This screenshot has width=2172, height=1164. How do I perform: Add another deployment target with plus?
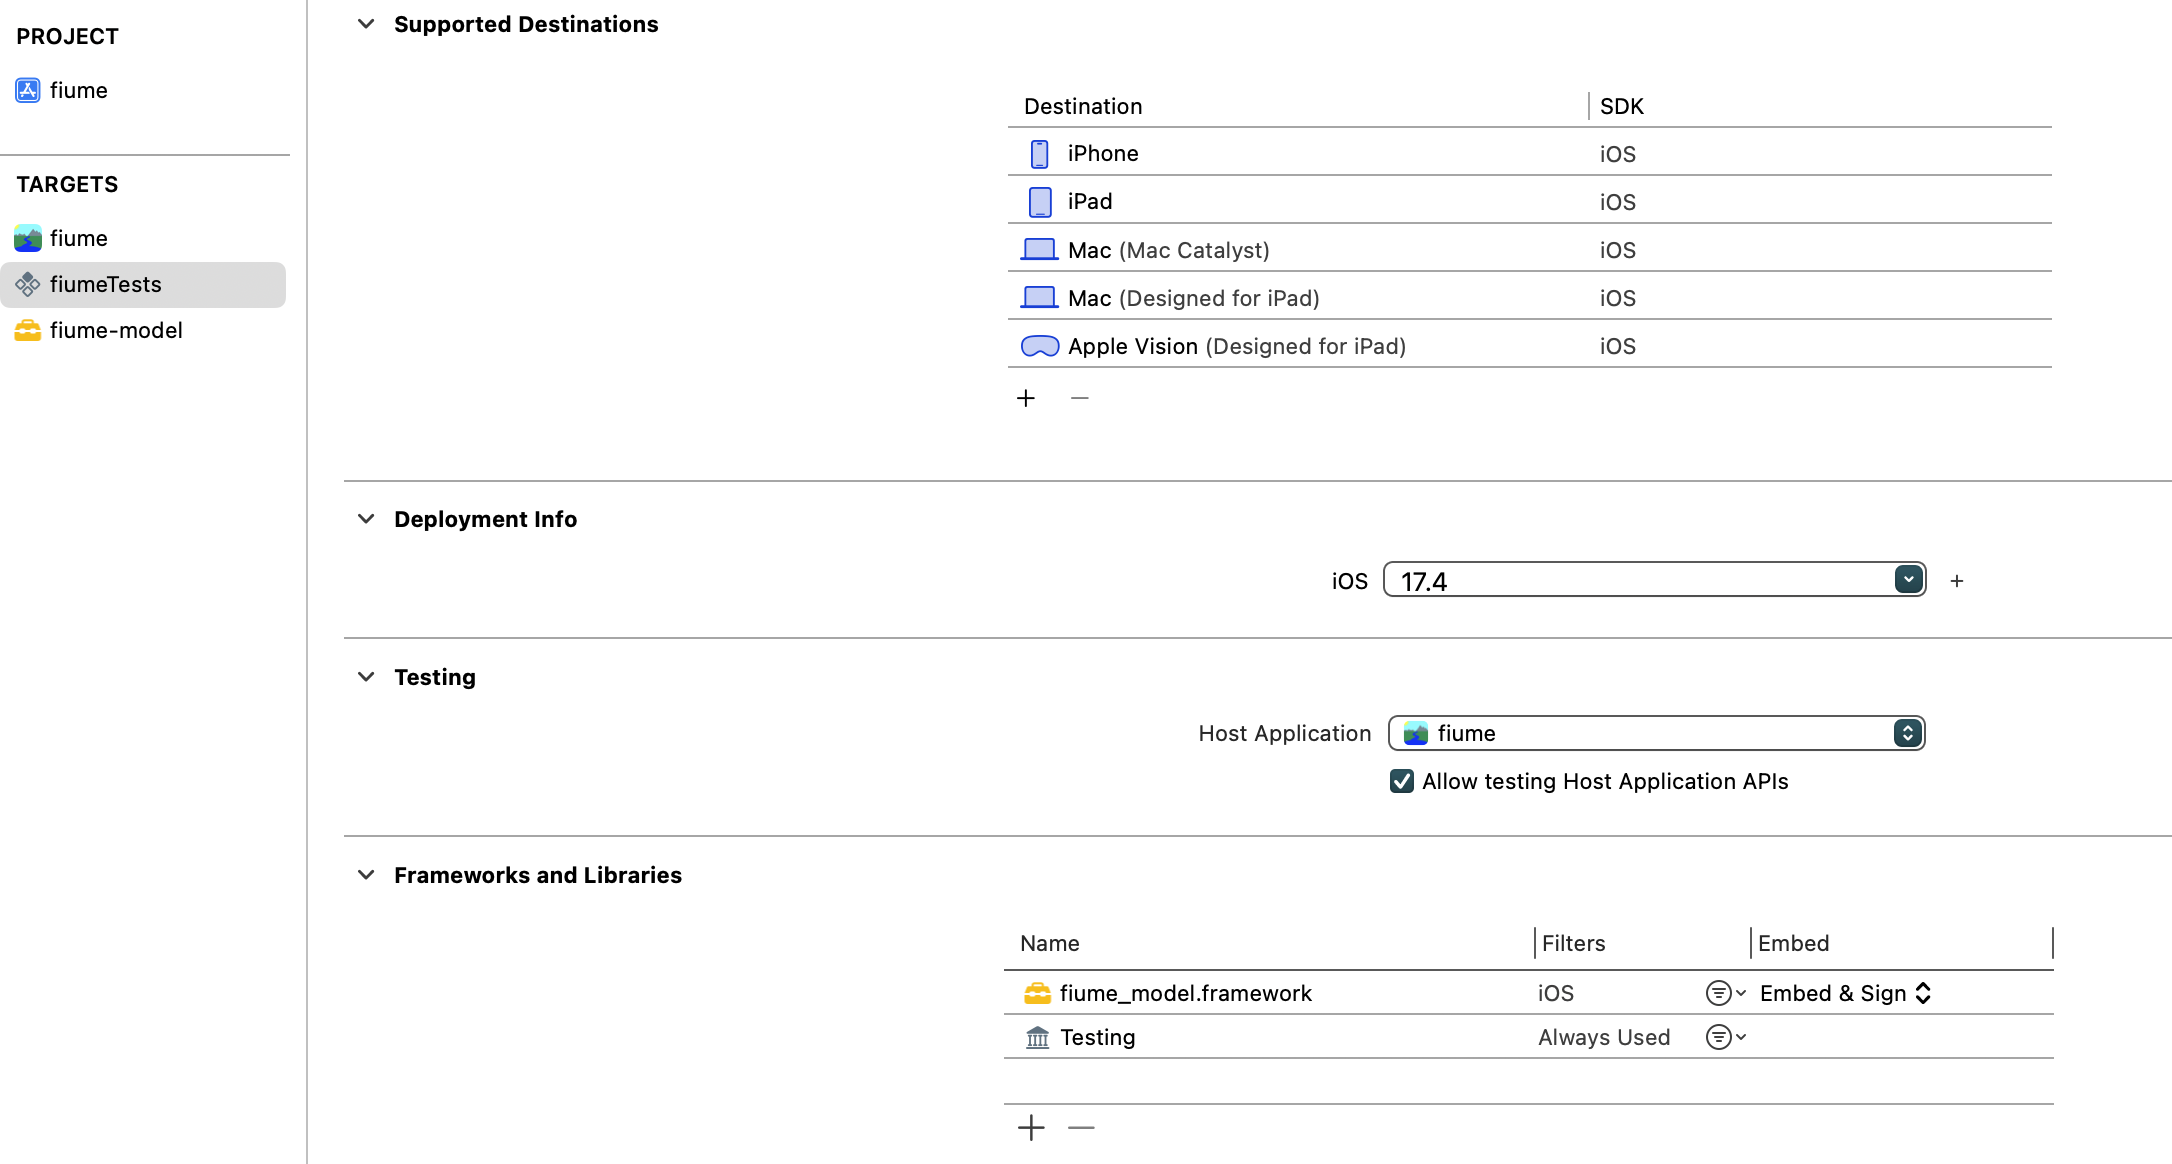pos(1957,581)
